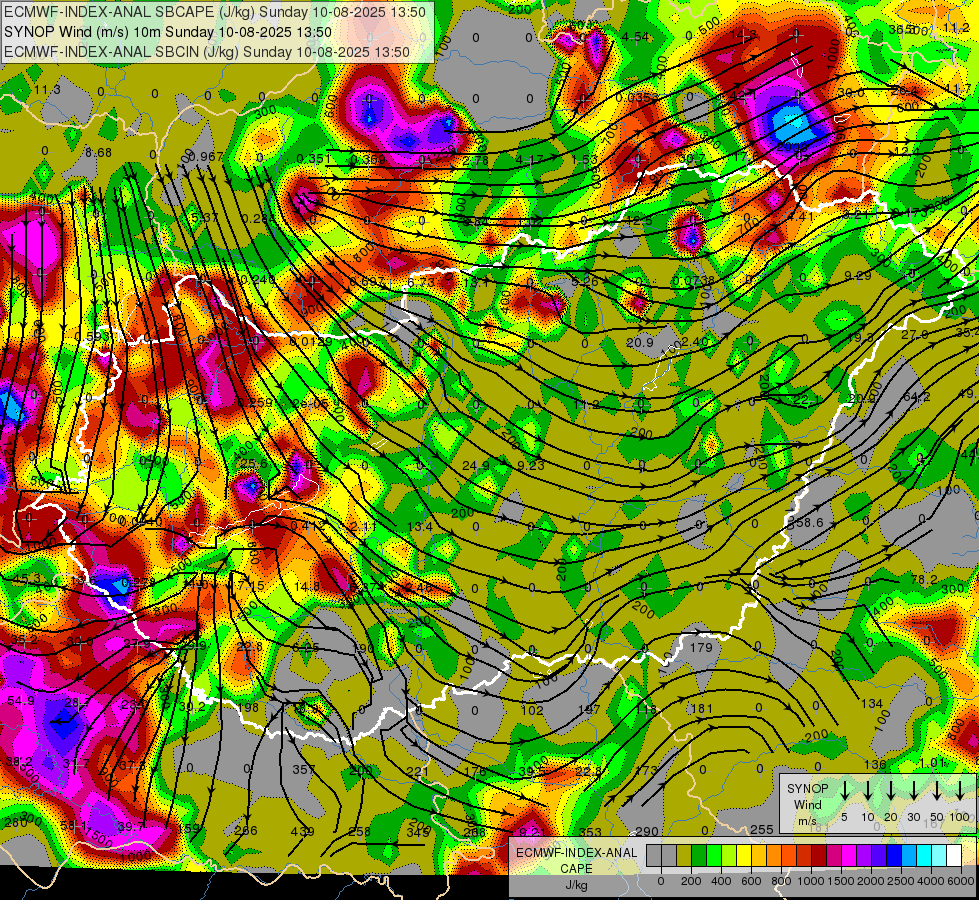Pick the bright magenta CAPE legend swatch
The width and height of the screenshot is (979, 900).
849,855
